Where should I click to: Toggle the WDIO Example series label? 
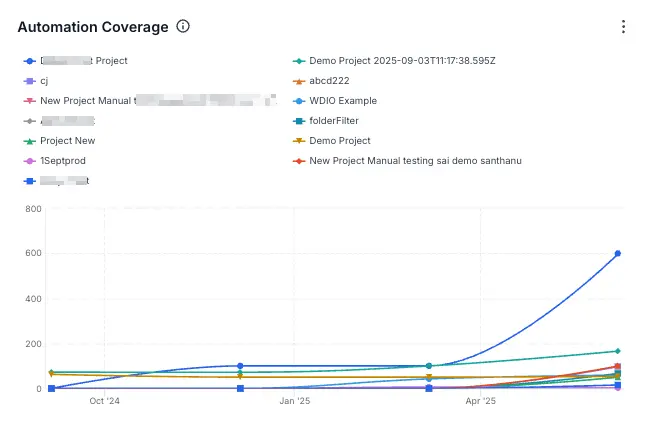click(343, 101)
